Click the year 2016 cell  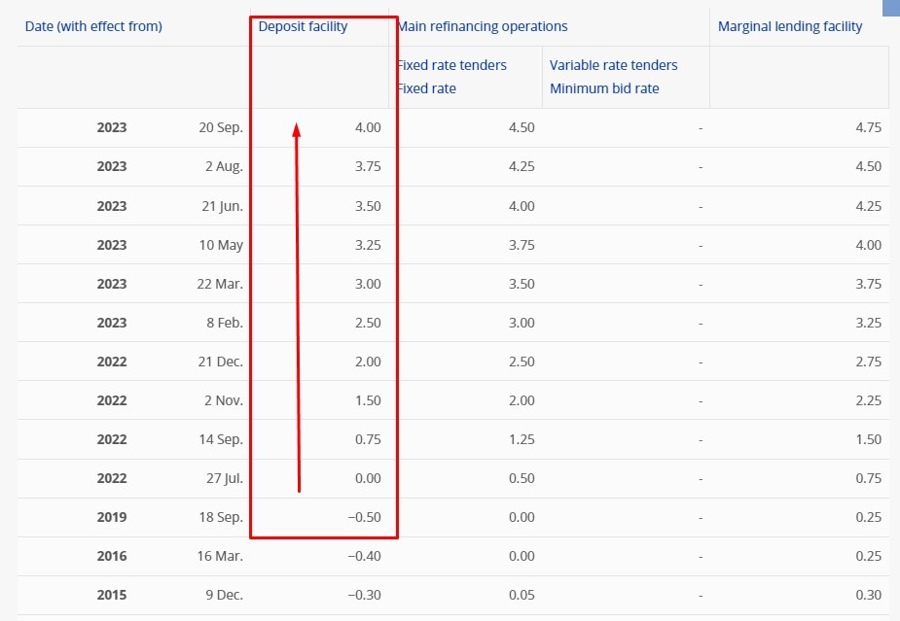111,556
